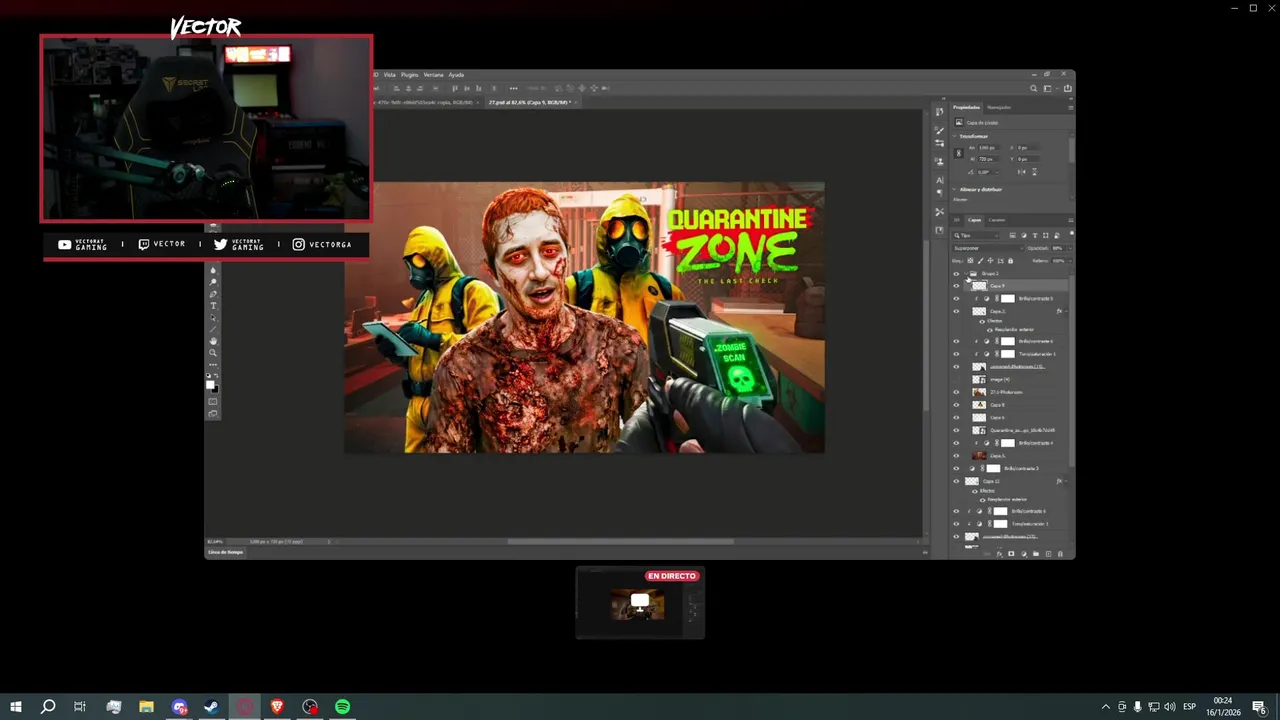Change screen mode icon in toolbar
This screenshot has height=720, width=1280.
213,413
